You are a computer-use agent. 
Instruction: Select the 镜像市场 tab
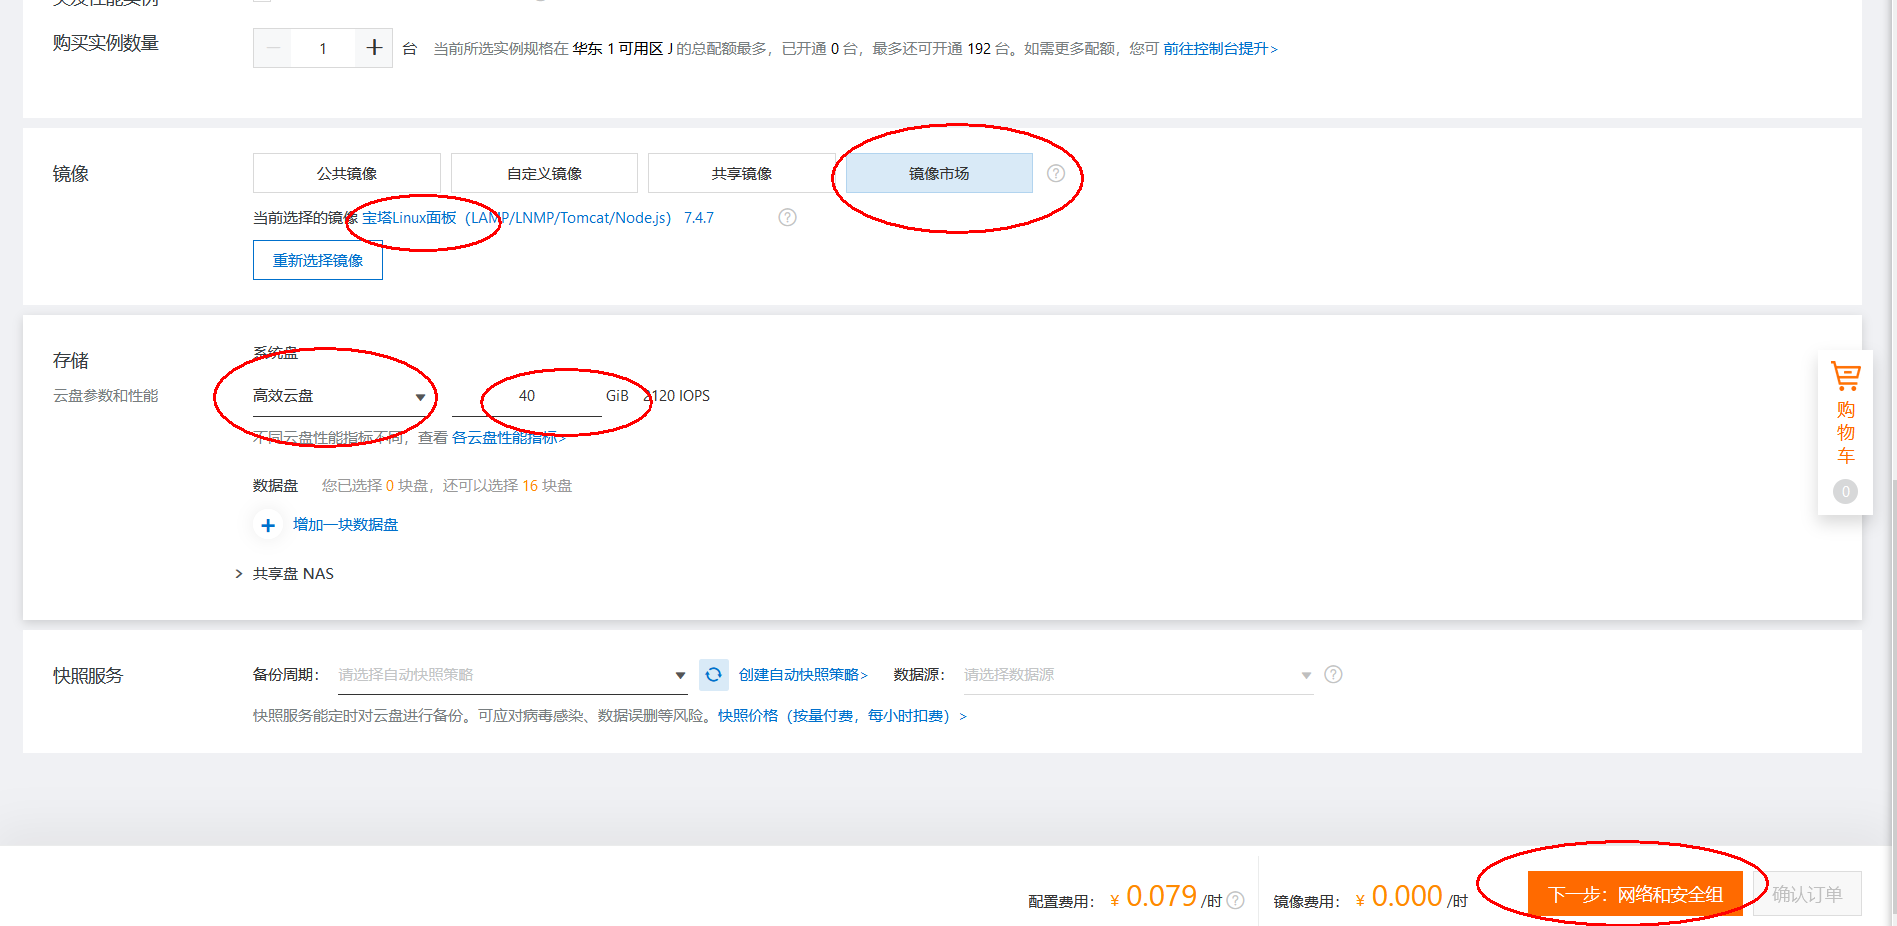pos(939,173)
